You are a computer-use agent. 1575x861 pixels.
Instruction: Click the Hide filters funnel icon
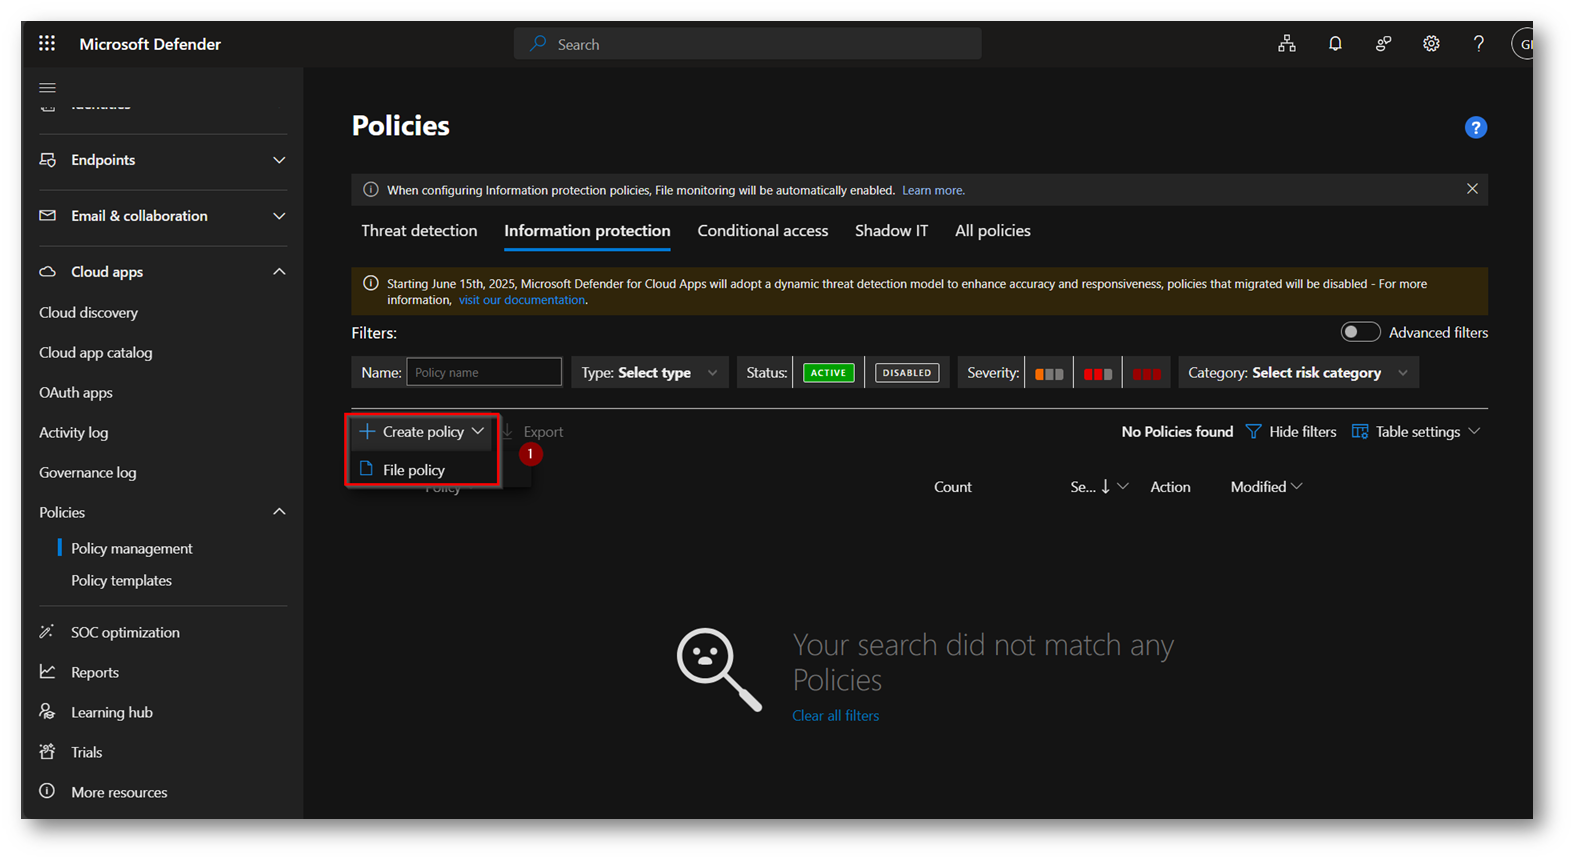tap(1253, 432)
